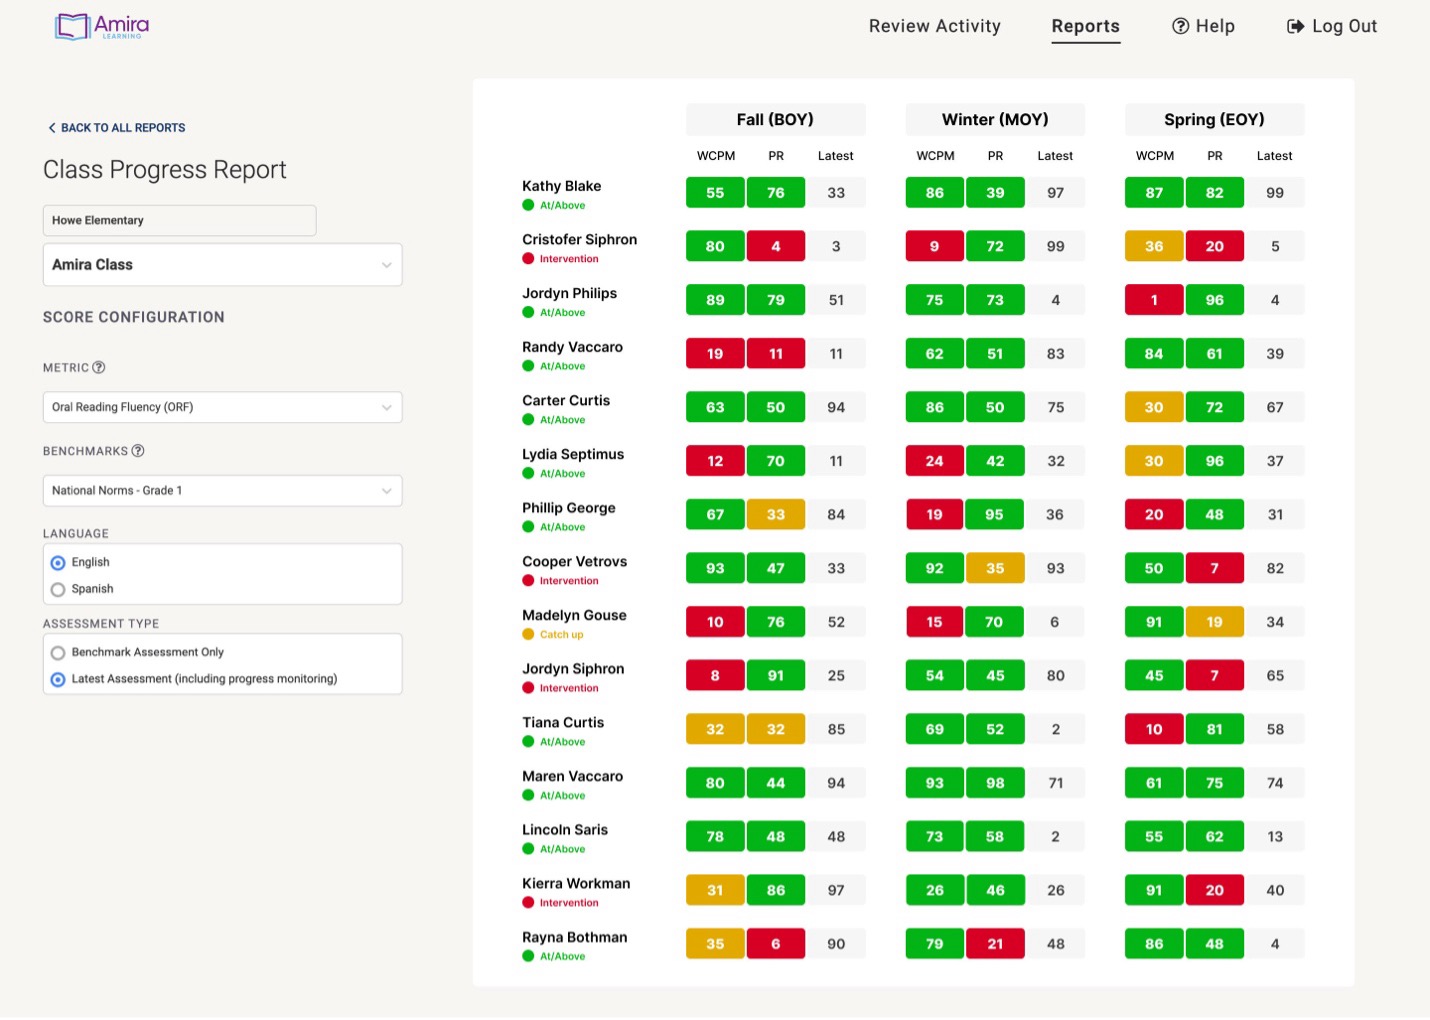This screenshot has height=1020, width=1430.
Task: Click Jordyn Philips' red Spring WCPM cell 1
Action: (x=1154, y=300)
